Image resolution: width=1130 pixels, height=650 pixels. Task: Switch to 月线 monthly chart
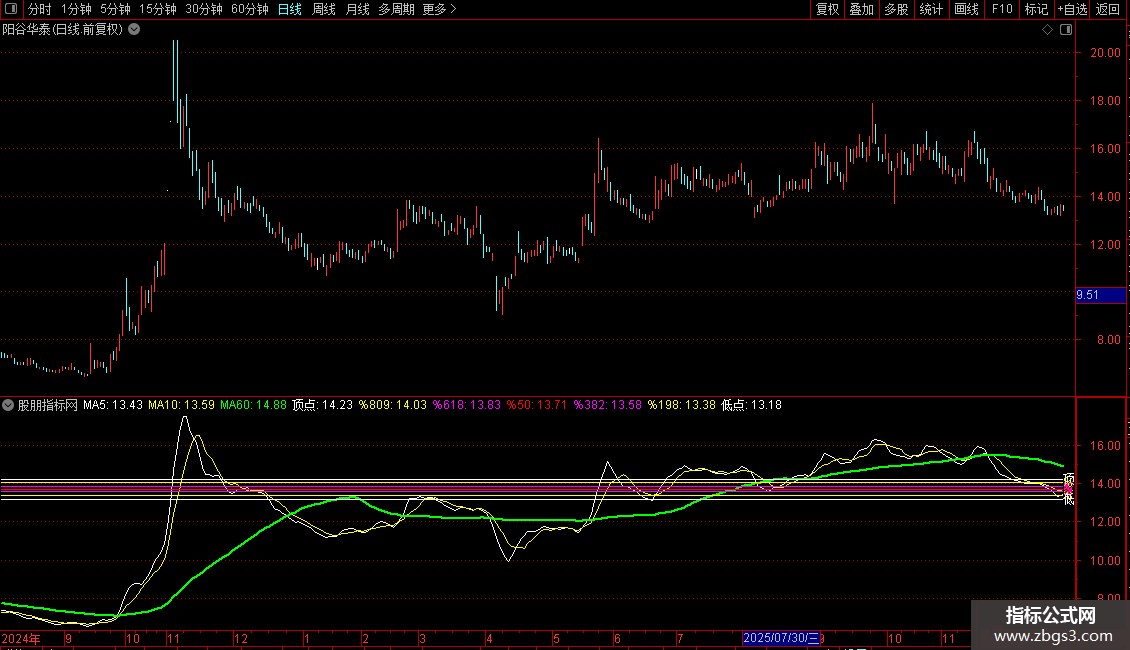[357, 9]
